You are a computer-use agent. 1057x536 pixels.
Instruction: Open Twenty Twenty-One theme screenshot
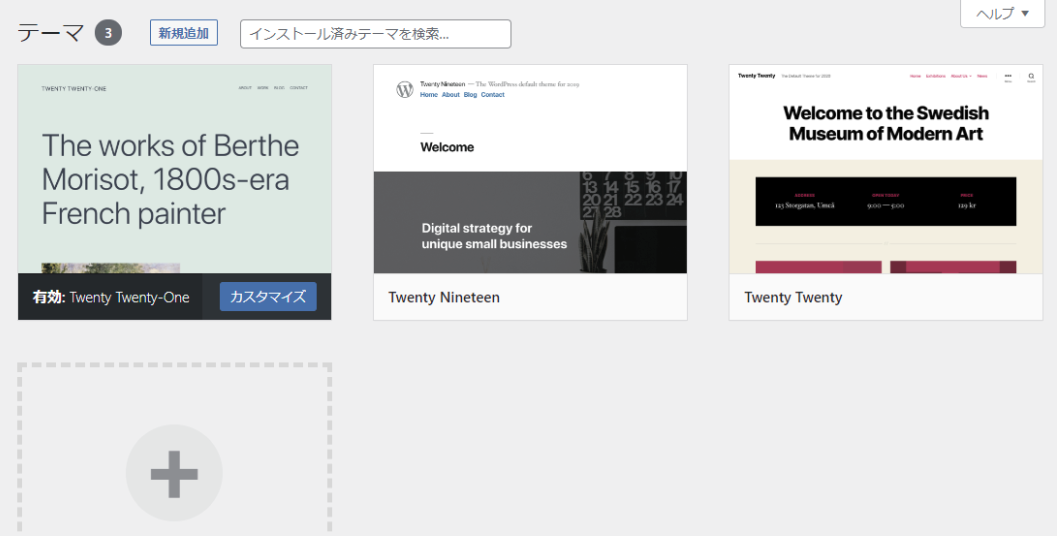(175, 169)
